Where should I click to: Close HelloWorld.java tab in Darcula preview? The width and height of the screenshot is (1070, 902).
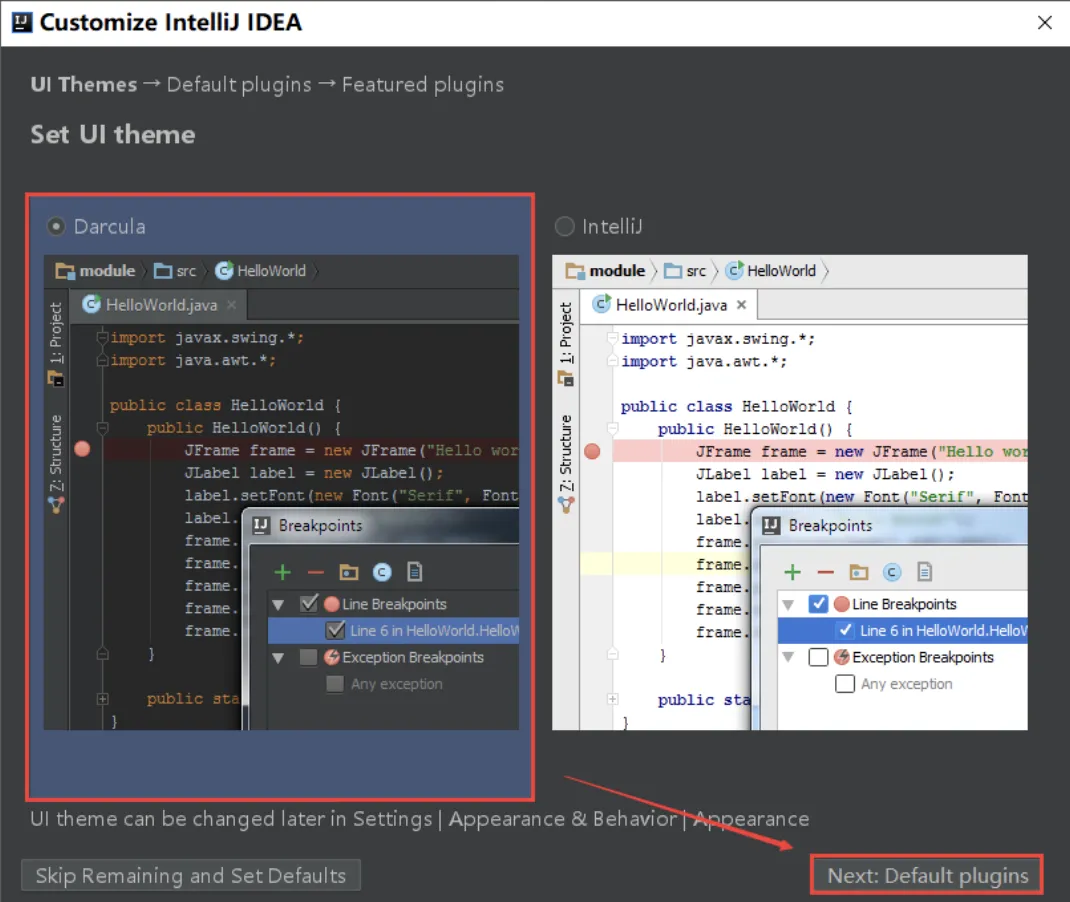click(x=232, y=304)
